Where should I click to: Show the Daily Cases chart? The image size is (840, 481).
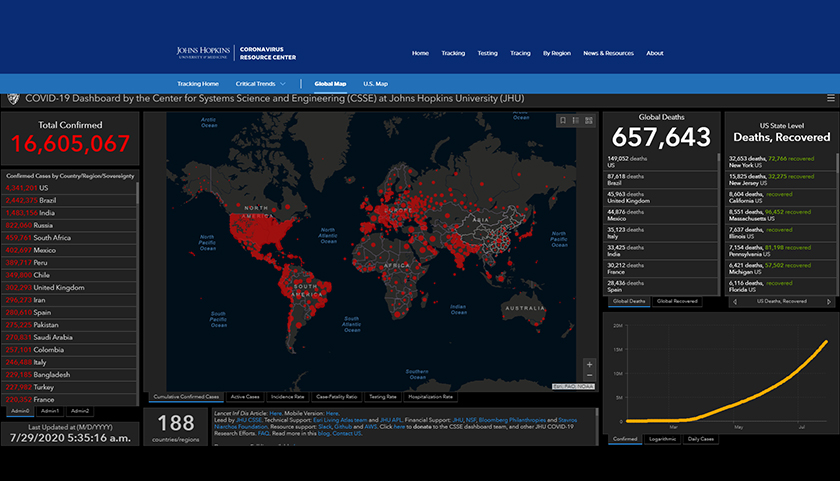(703, 439)
